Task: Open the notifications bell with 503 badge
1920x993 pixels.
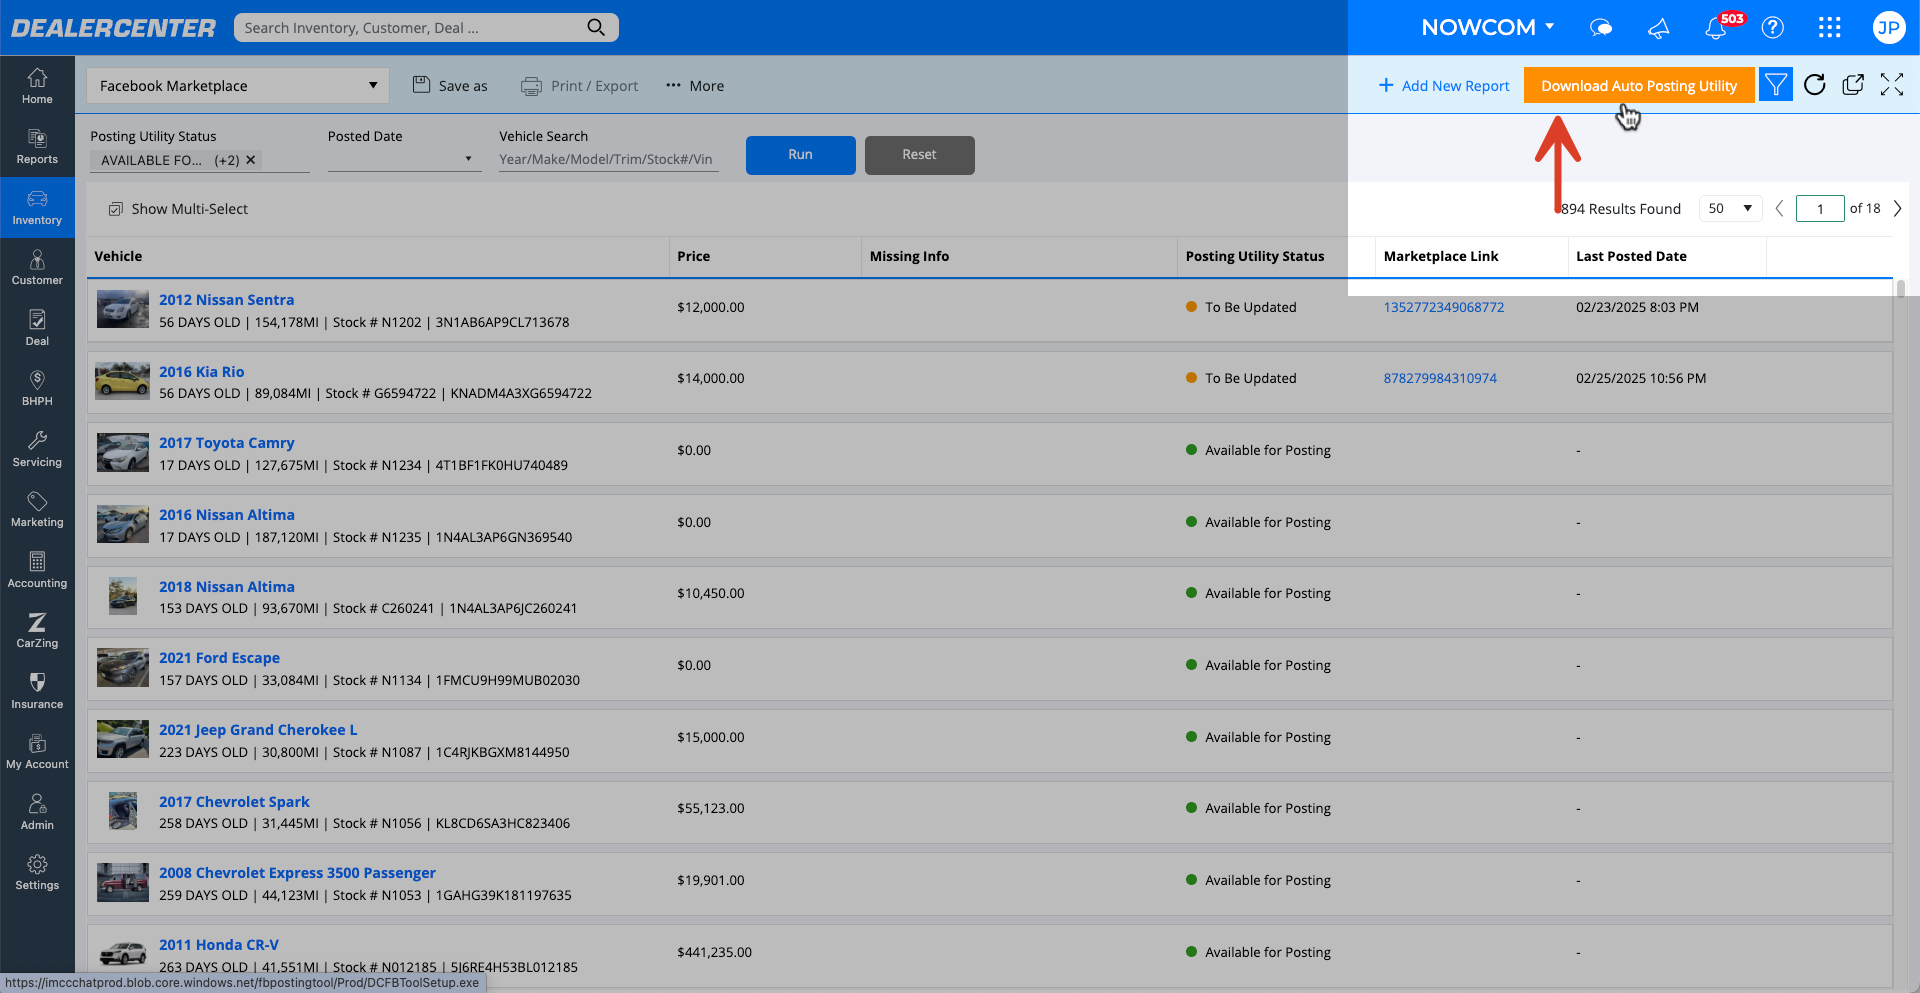Action: coord(1717,27)
